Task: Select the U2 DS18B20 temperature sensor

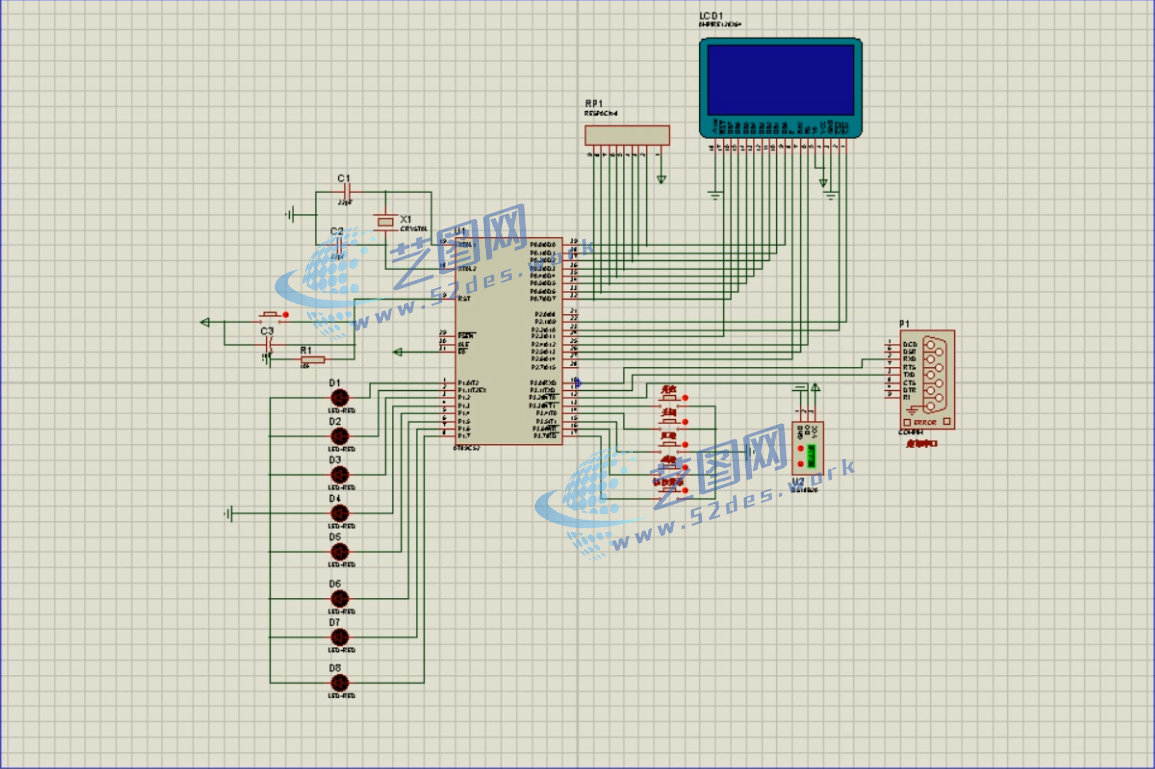Action: [807, 449]
